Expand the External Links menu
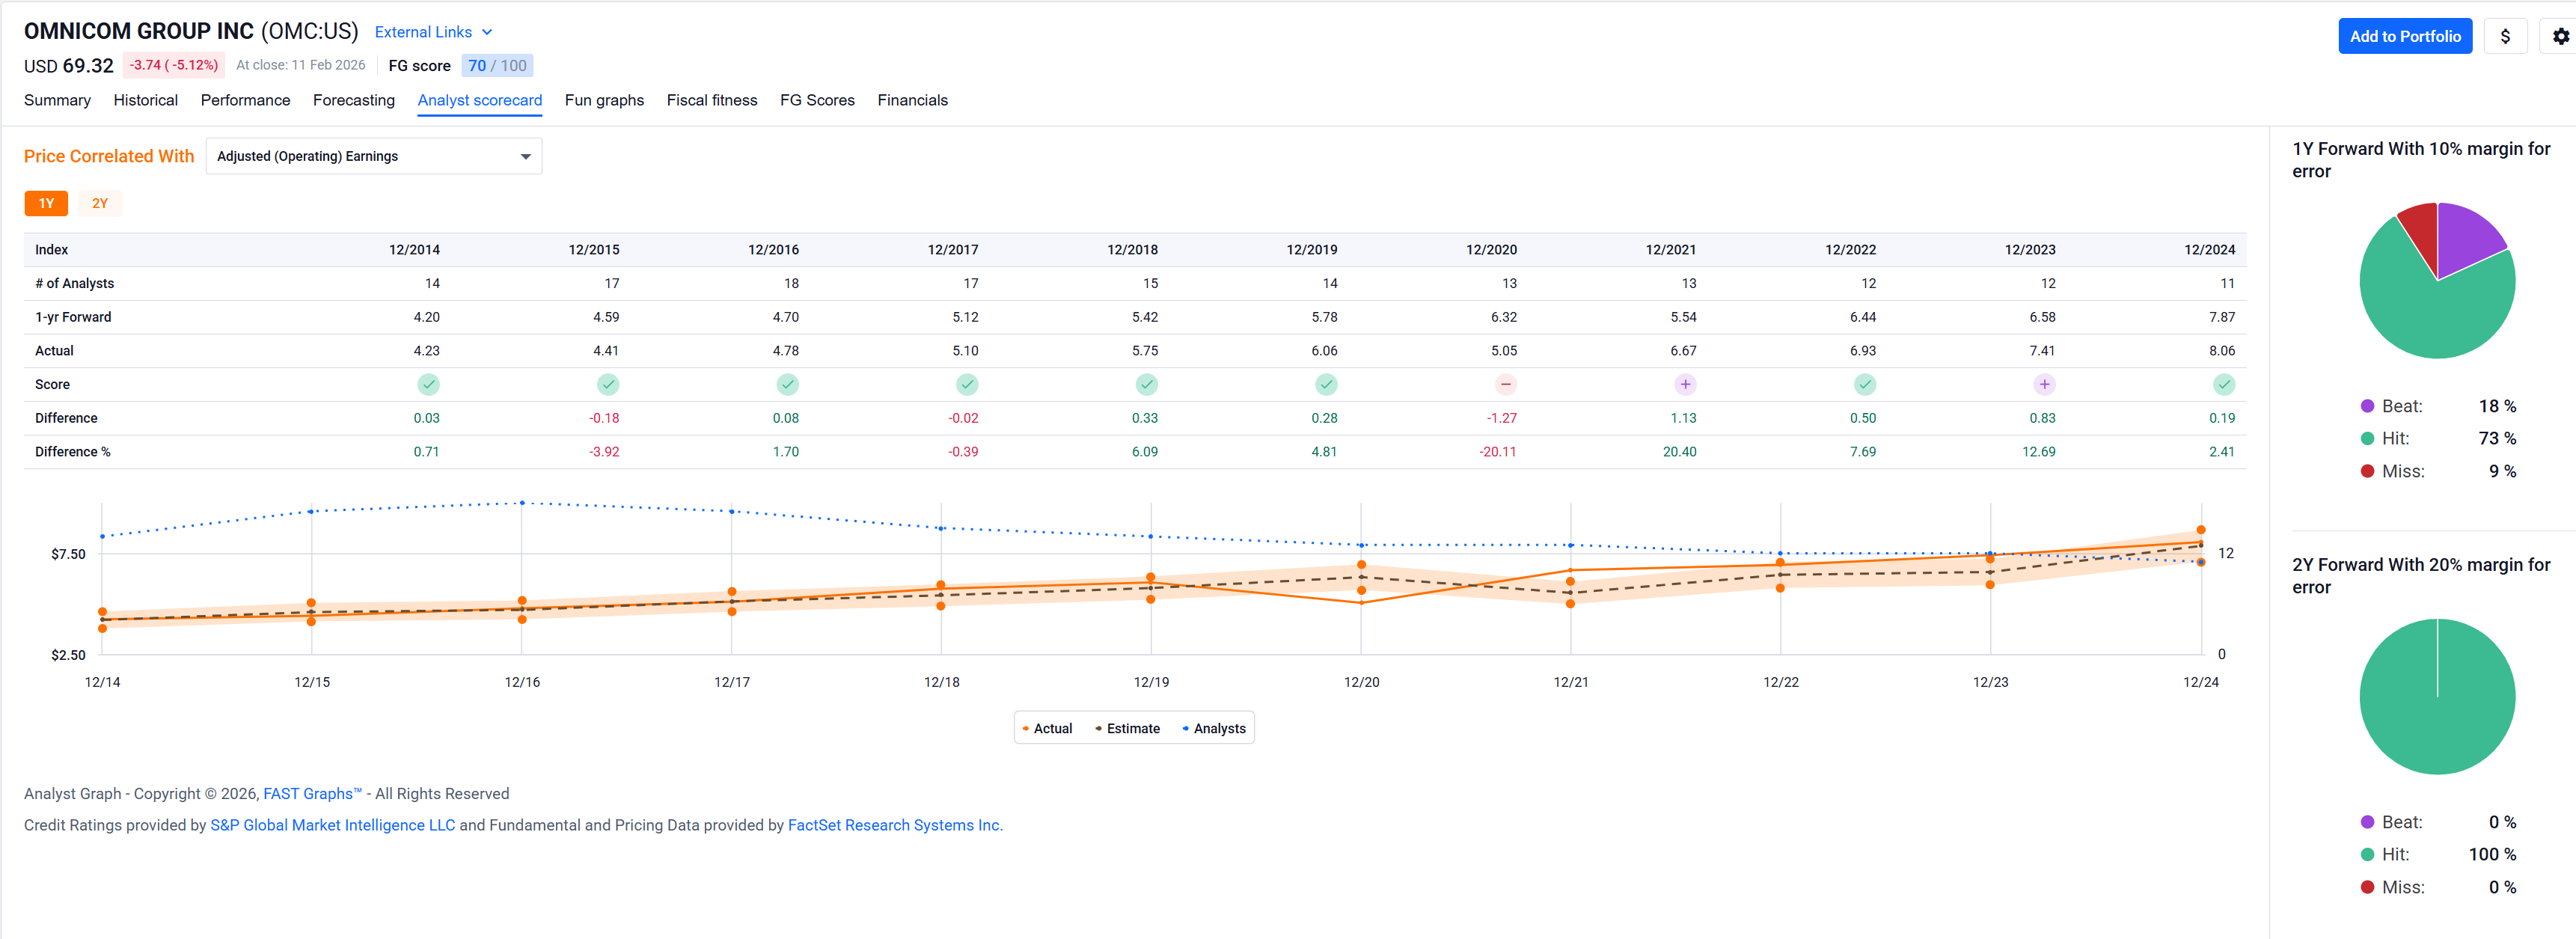This screenshot has width=2576, height=939. (x=433, y=32)
